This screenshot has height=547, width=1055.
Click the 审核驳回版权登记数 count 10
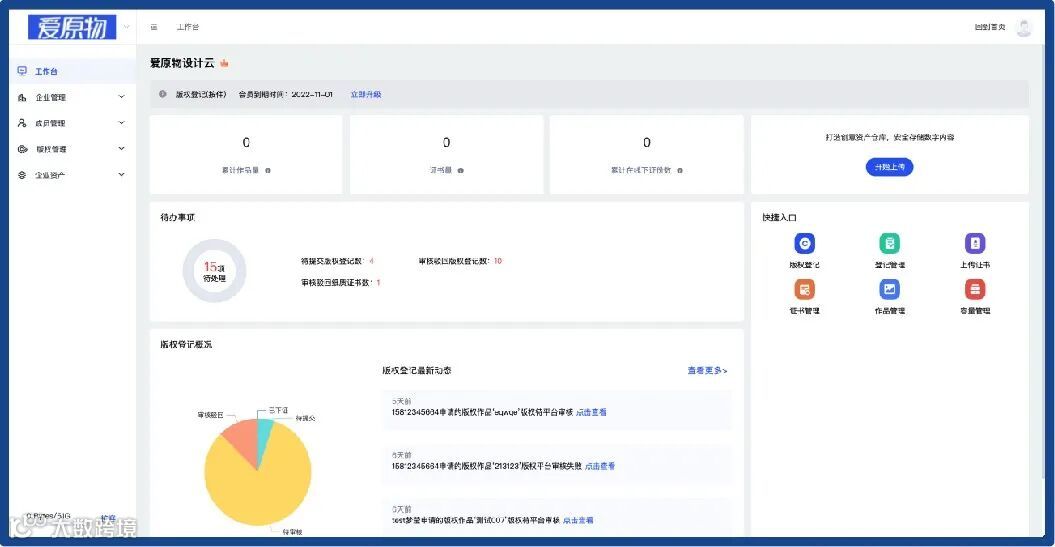(498, 261)
